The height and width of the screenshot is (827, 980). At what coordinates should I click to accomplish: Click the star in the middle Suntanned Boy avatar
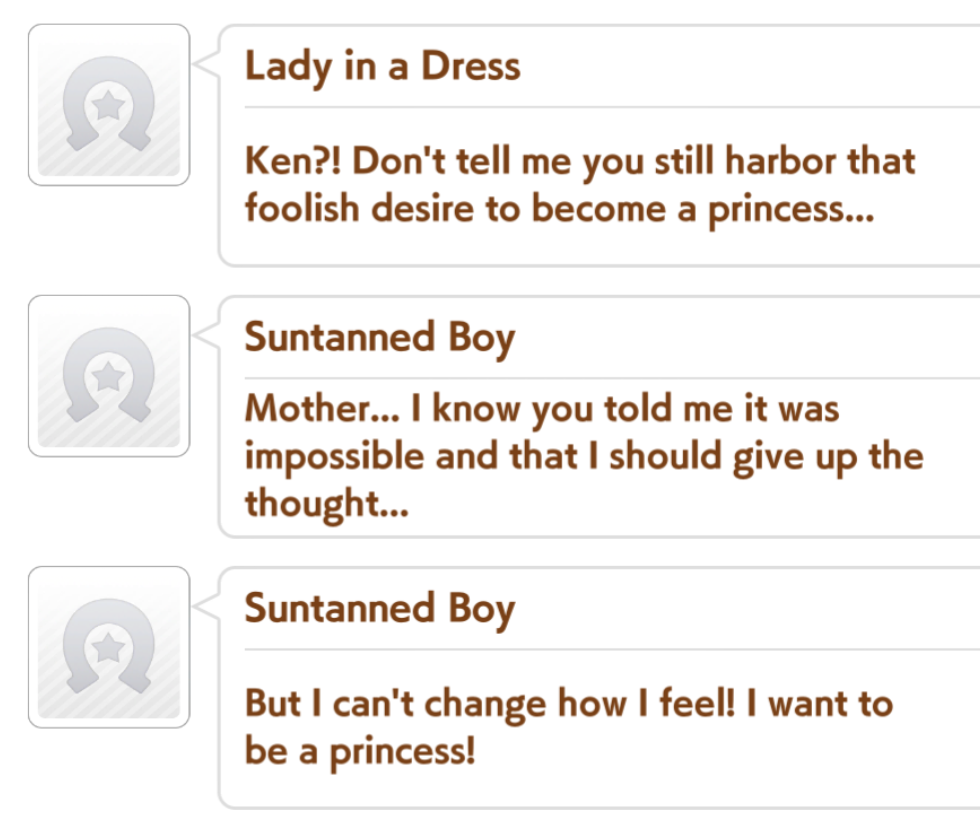click(108, 377)
